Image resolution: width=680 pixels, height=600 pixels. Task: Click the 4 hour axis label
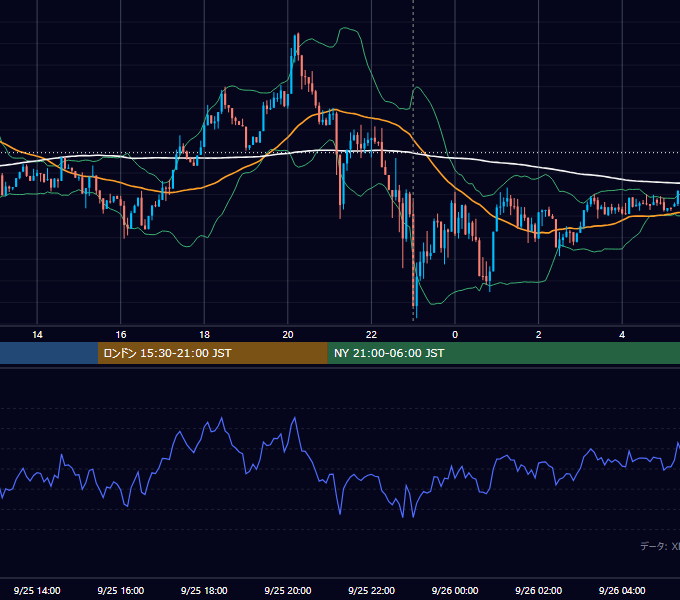(622, 335)
